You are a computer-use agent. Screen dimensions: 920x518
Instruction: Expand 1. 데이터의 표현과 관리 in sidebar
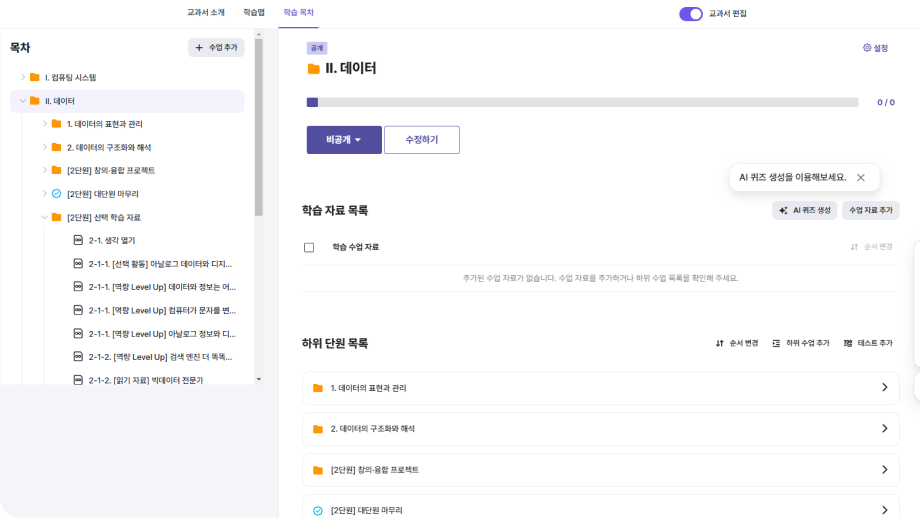[44, 124]
